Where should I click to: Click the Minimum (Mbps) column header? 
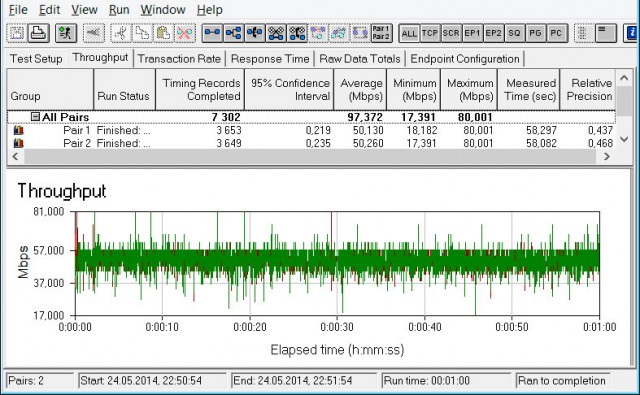point(413,89)
